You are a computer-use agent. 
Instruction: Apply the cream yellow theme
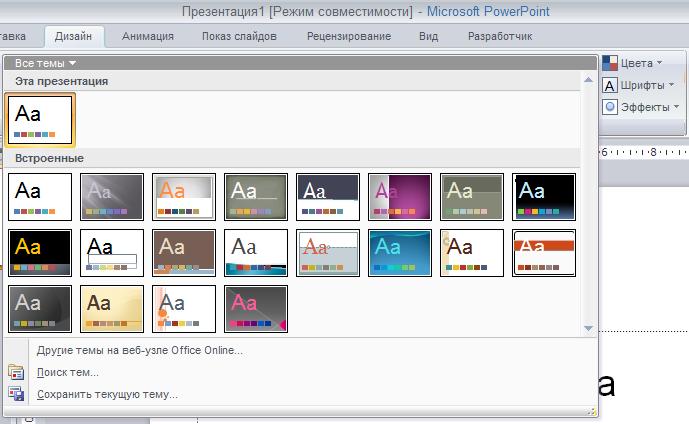112,309
